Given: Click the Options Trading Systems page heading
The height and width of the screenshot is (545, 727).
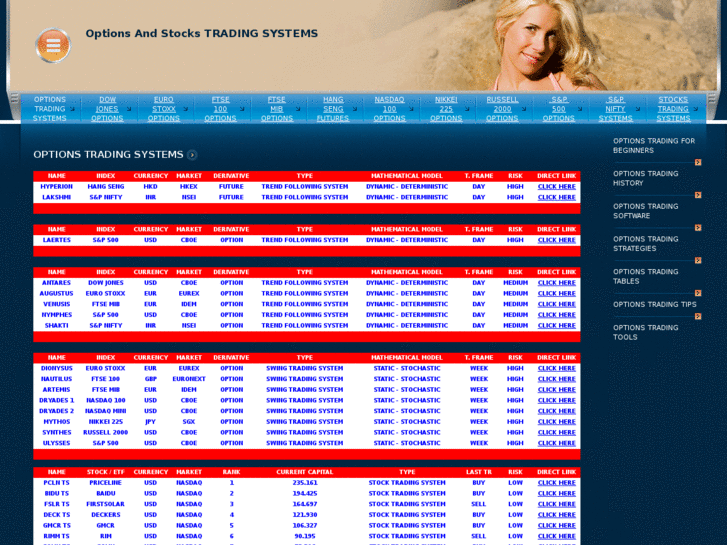Looking at the screenshot, I should click(108, 155).
